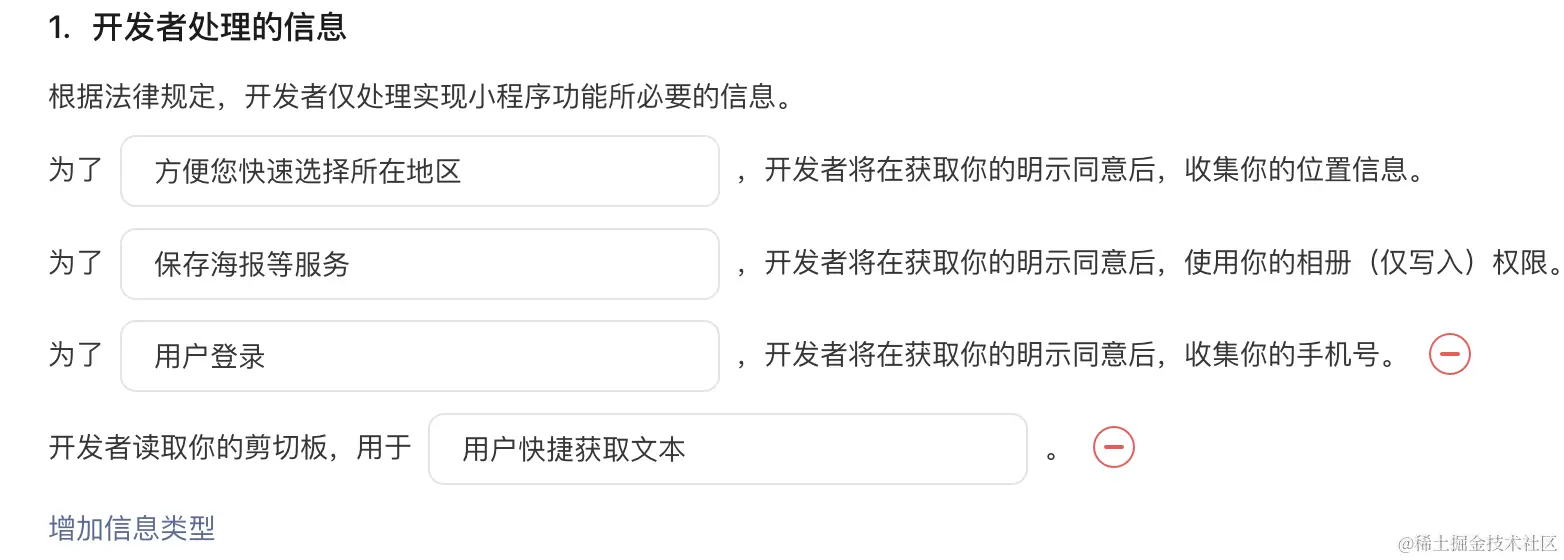Click the 为了 label before 用户登录
Viewport: 1564px width, 560px height.
point(76,356)
